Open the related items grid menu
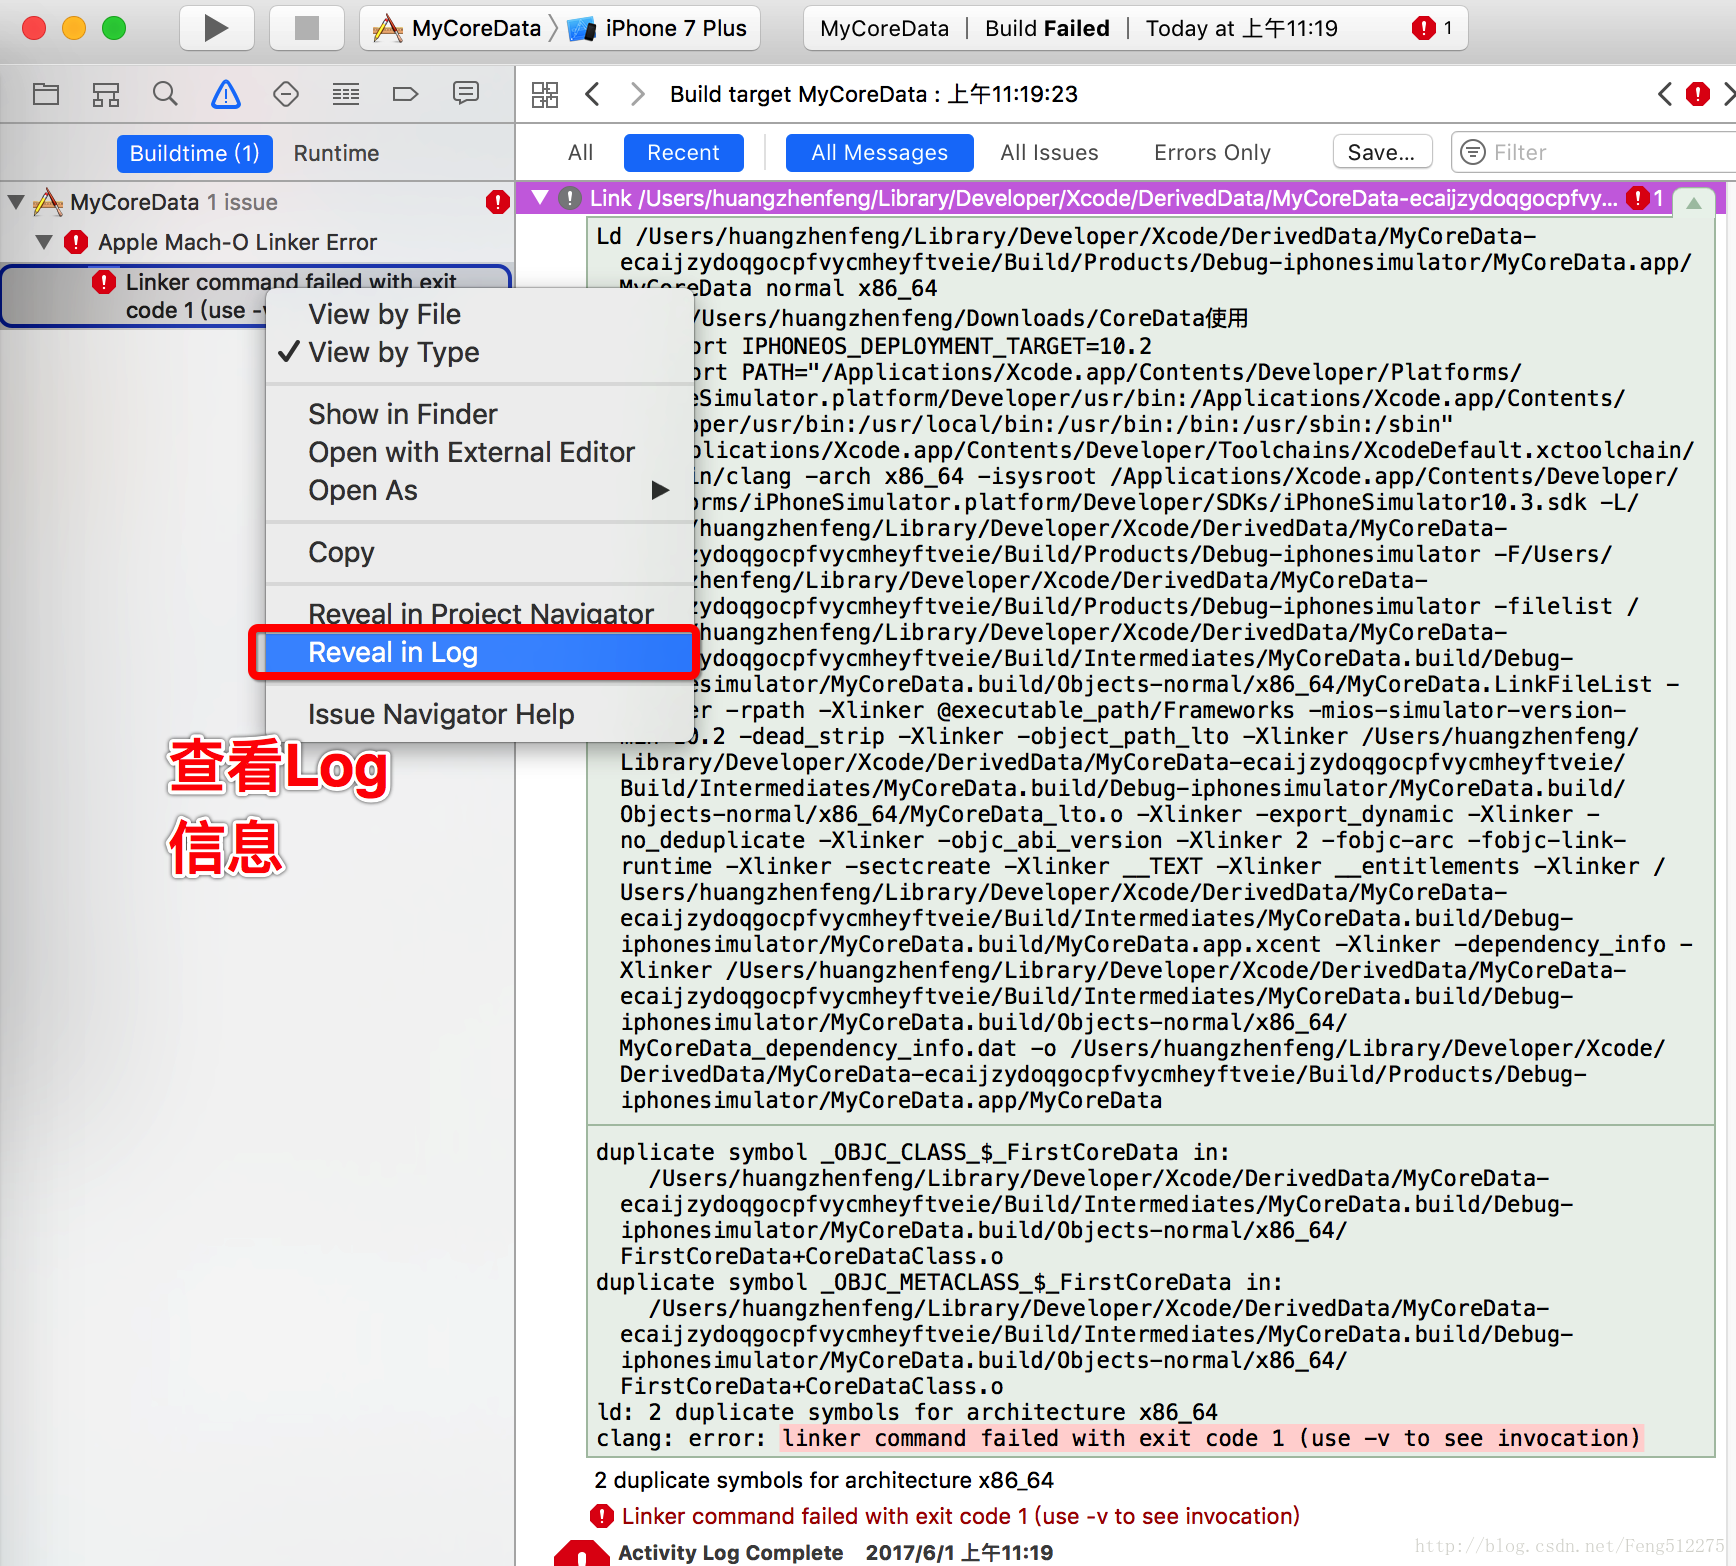The height and width of the screenshot is (1566, 1736). click(545, 94)
